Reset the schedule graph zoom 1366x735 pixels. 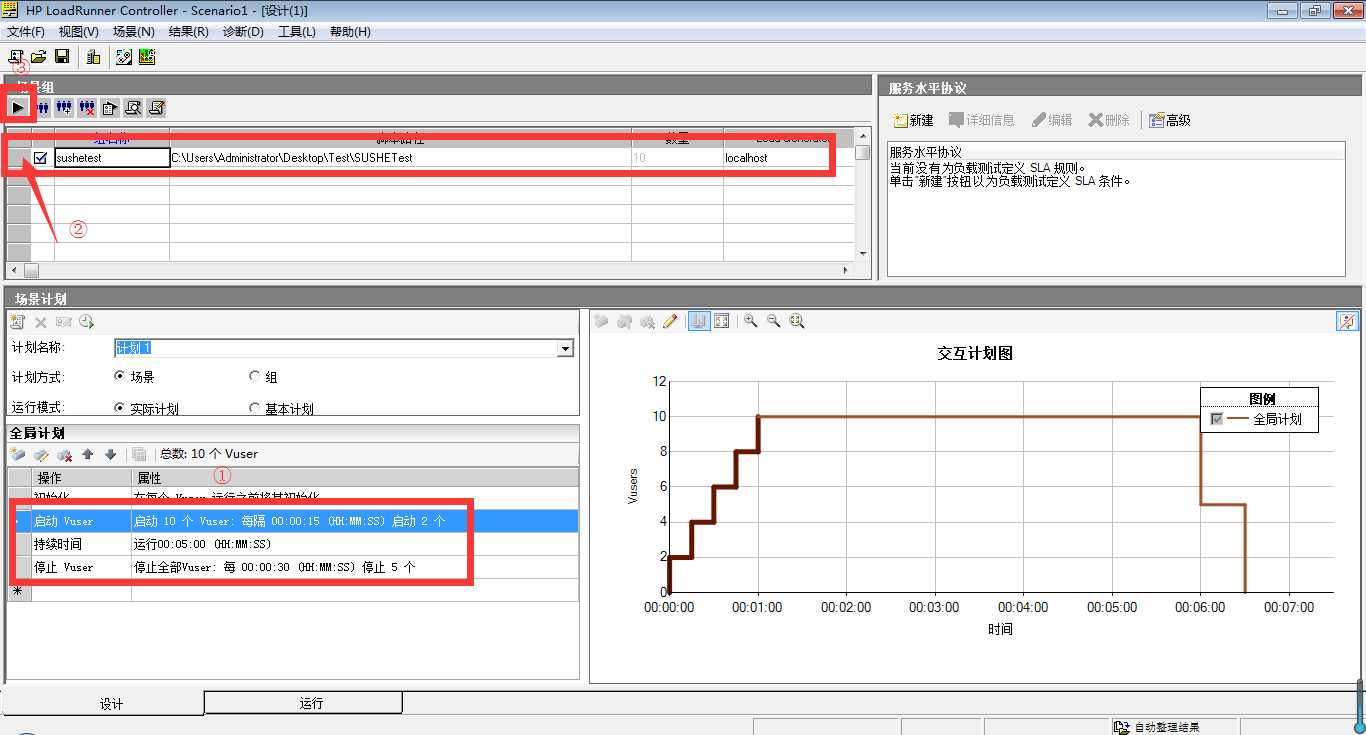pos(797,321)
